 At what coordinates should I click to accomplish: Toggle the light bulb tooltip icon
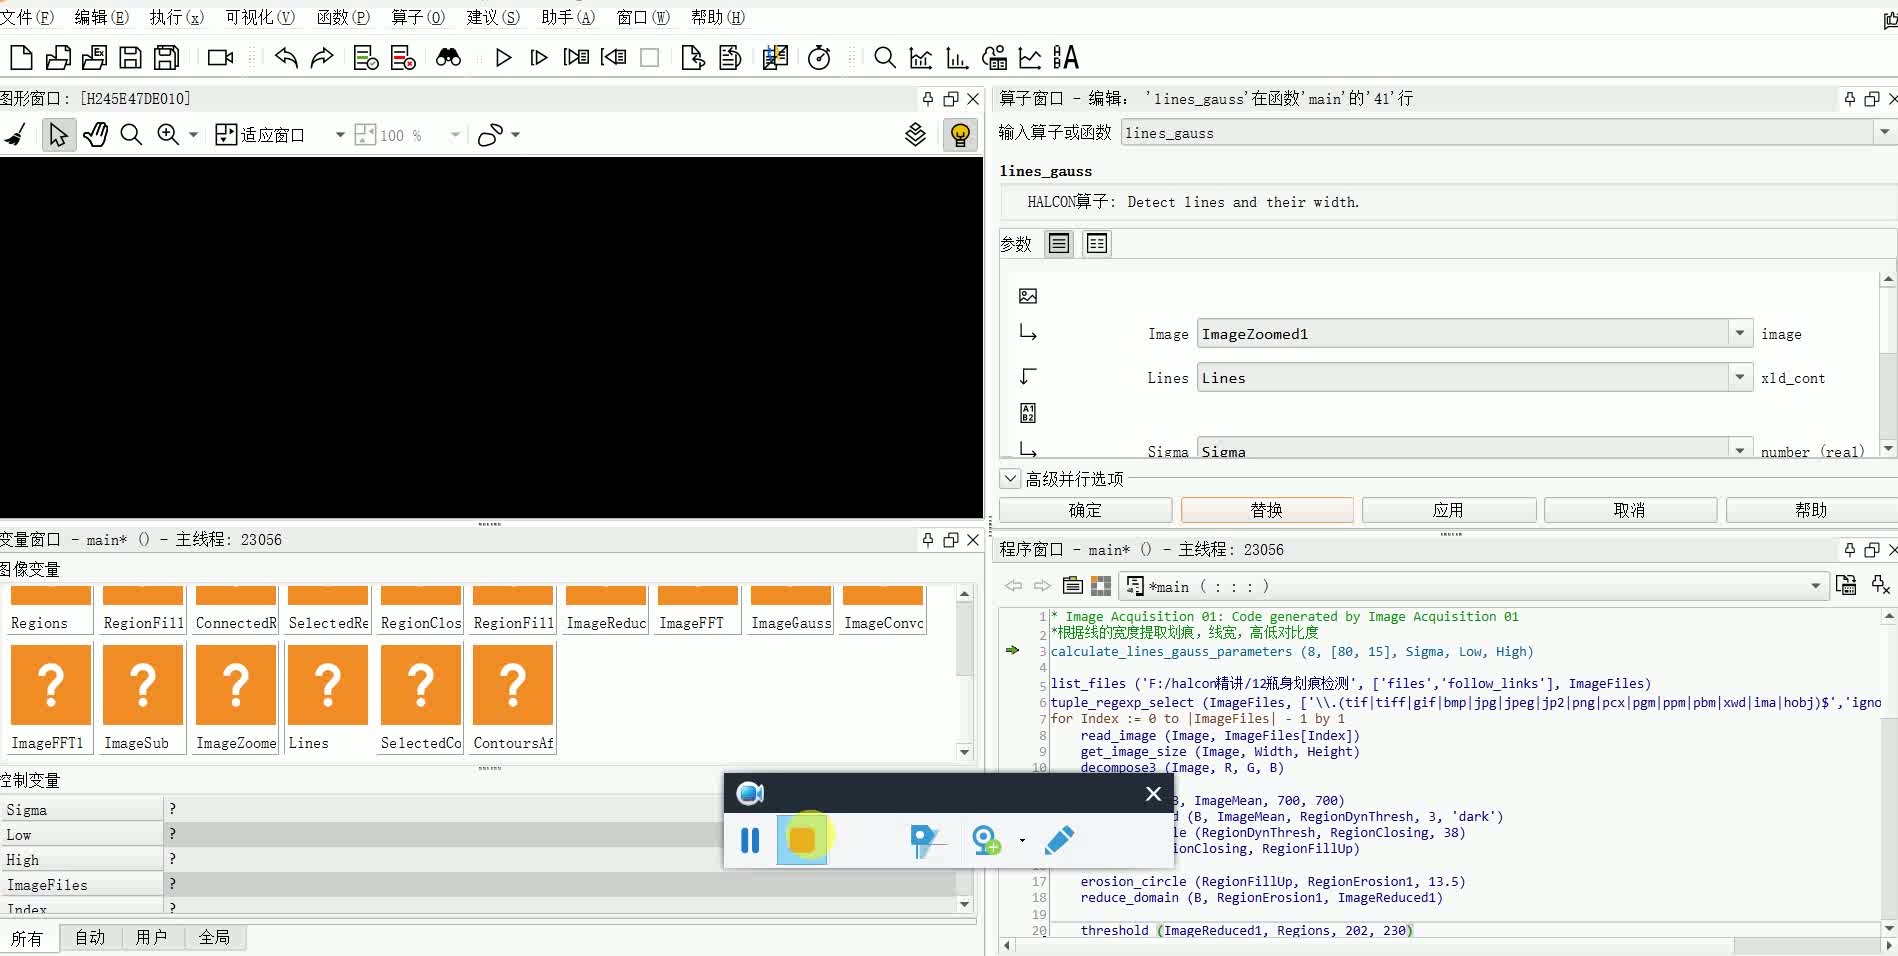coord(960,135)
